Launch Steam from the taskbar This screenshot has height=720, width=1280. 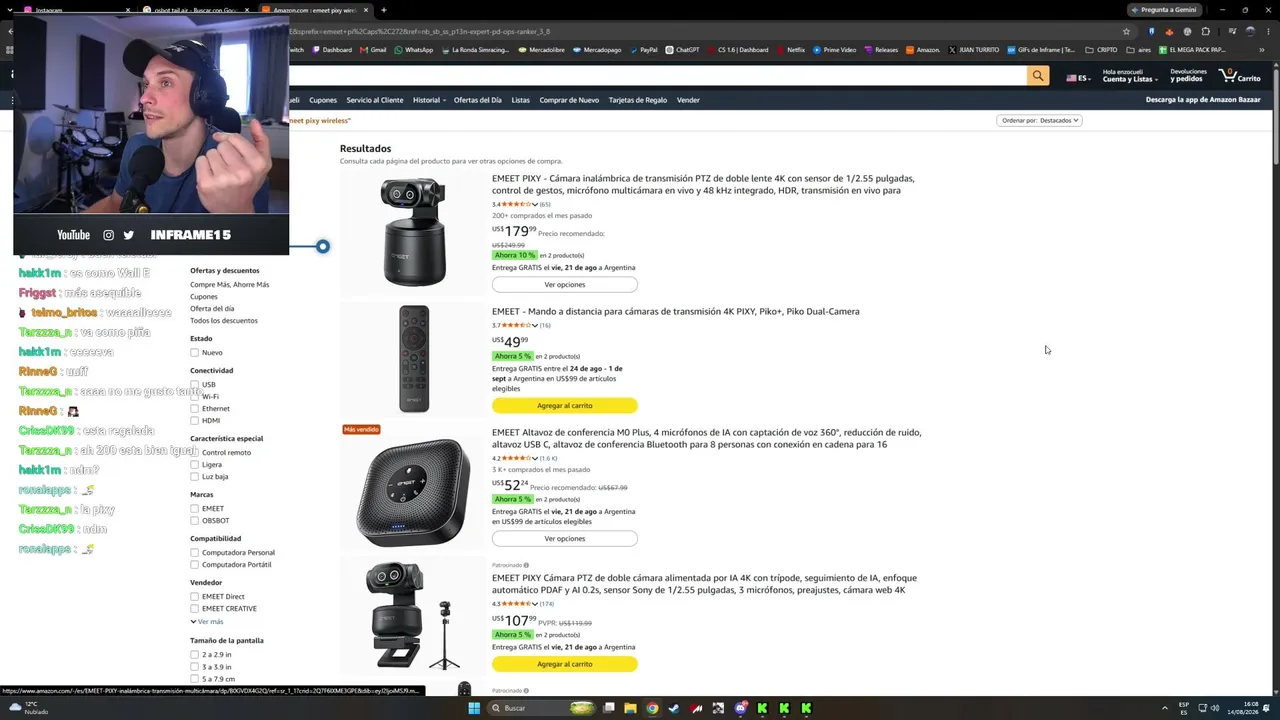[674, 708]
